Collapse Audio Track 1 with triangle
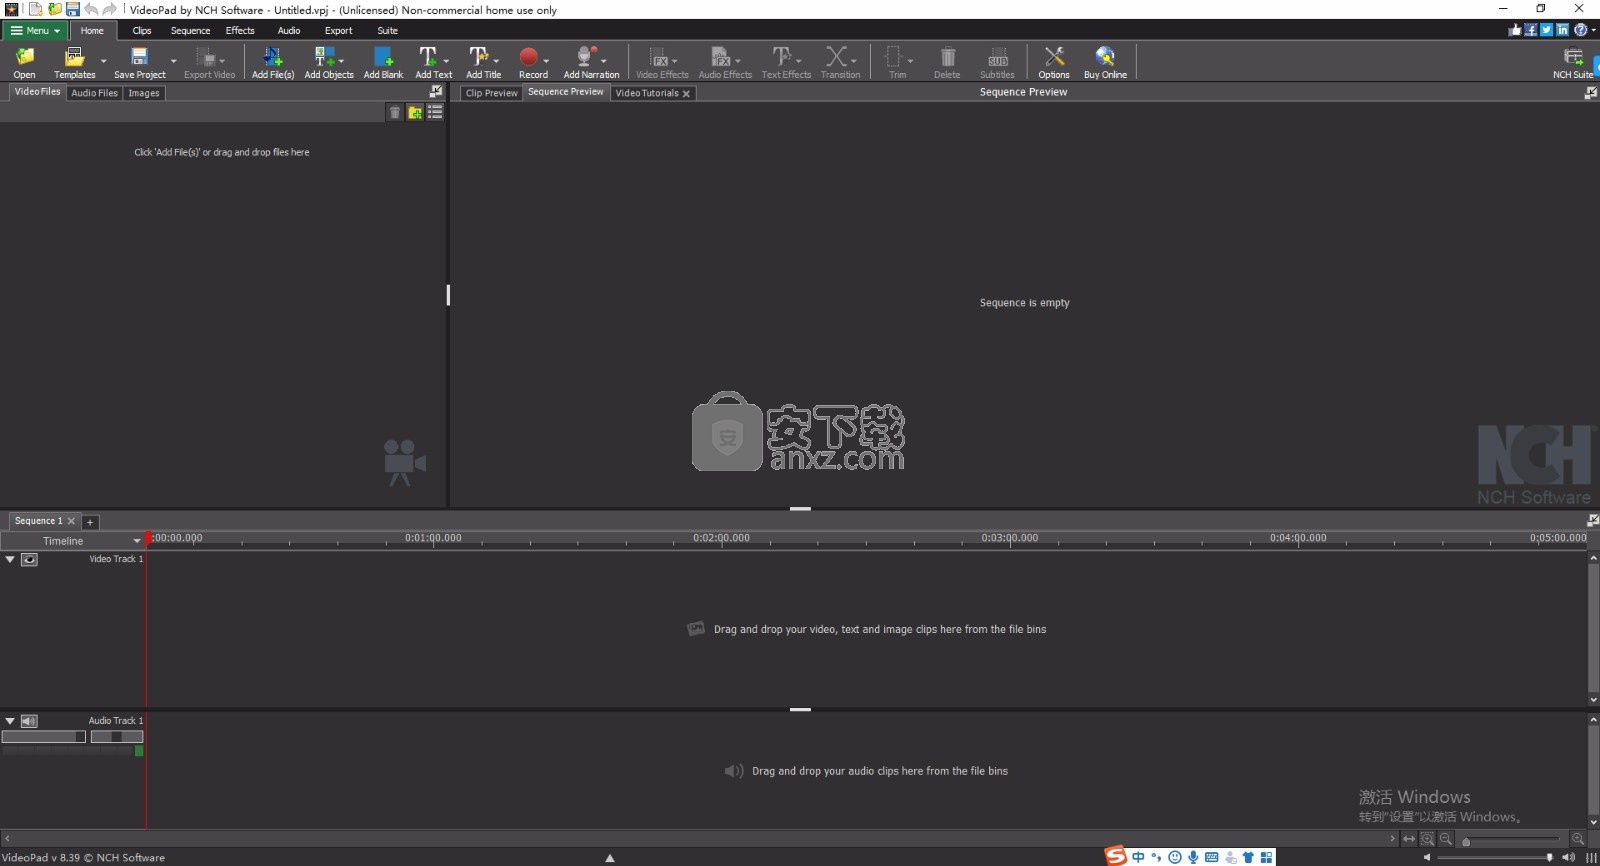Viewport: 1600px width, 866px height. pos(10,721)
